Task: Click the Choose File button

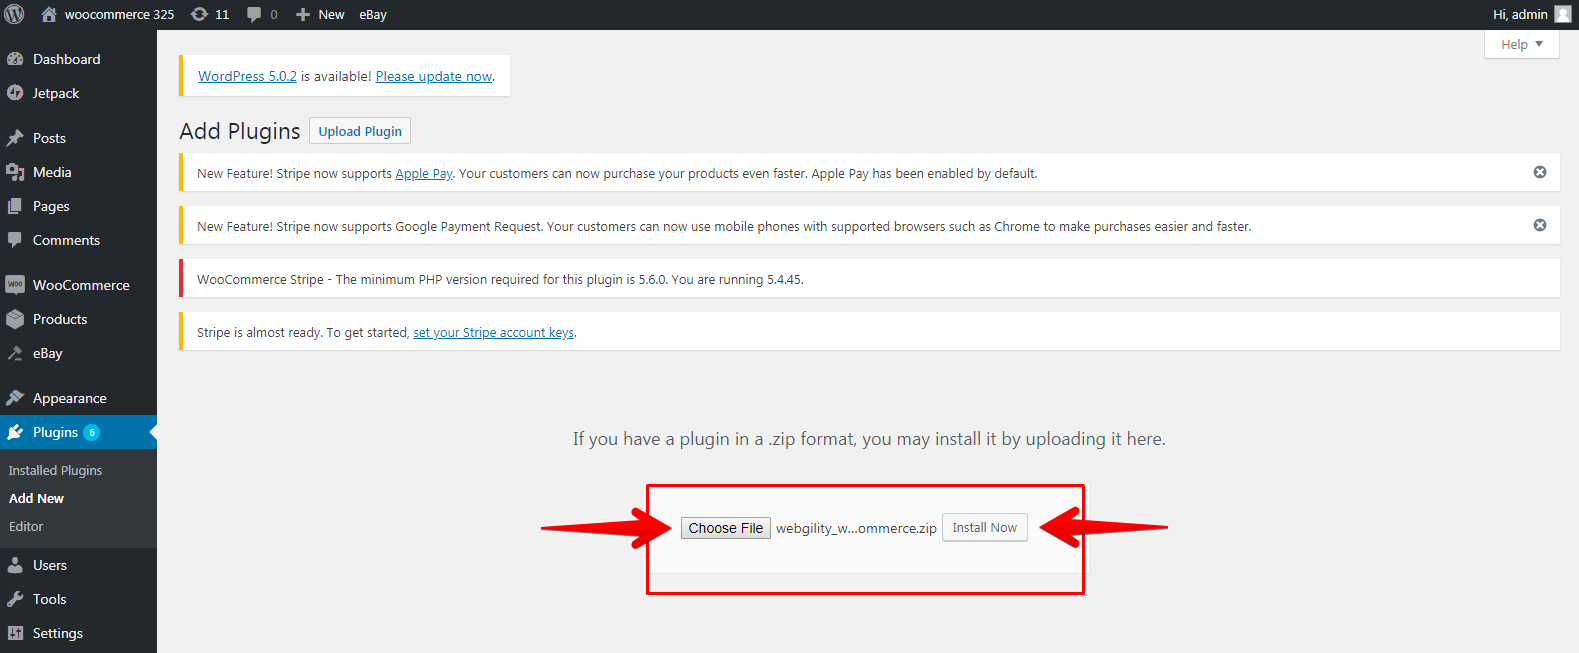Action: point(725,528)
